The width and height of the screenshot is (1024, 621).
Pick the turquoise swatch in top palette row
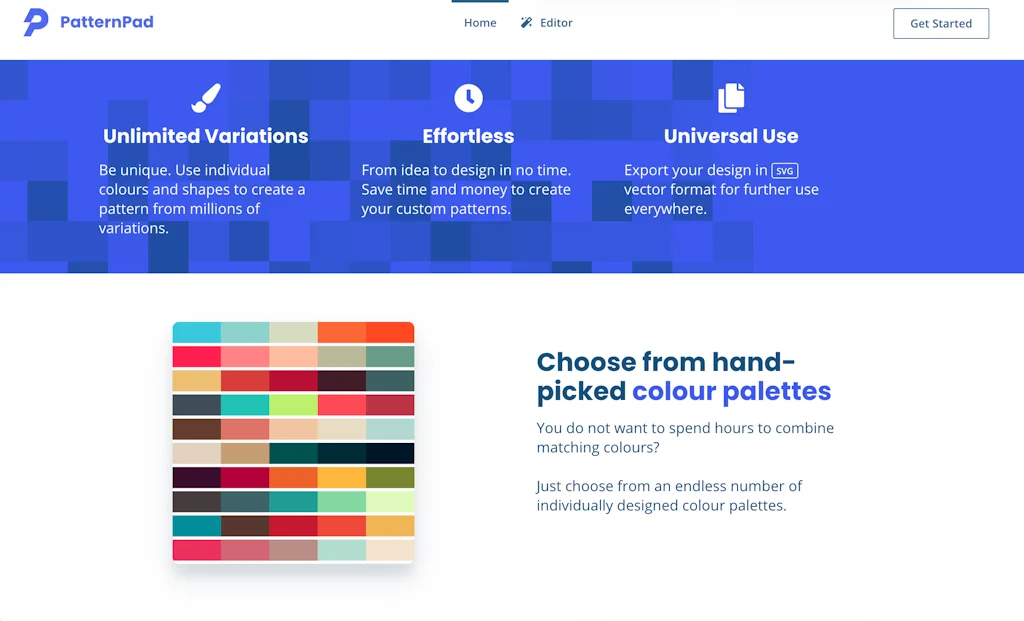pyautogui.click(x=196, y=332)
